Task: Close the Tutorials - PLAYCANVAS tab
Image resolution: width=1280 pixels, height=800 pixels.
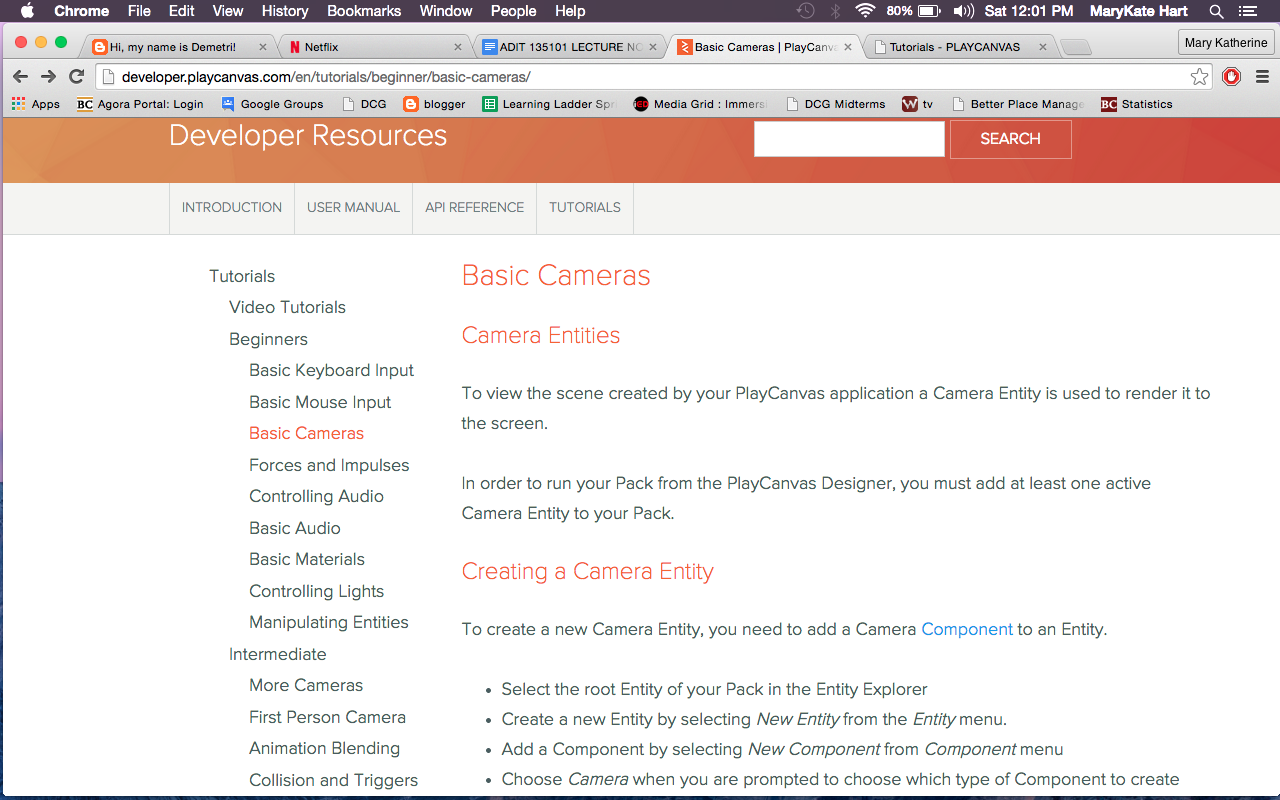Action: (x=1043, y=47)
